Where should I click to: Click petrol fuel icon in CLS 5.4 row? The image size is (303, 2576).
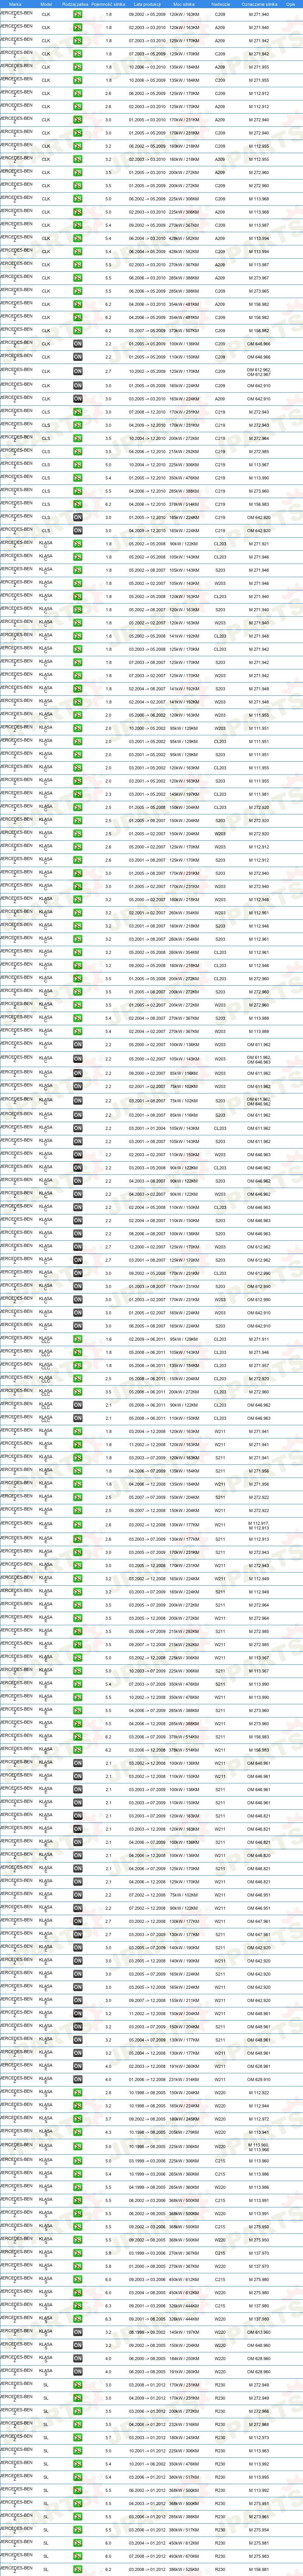(78, 477)
